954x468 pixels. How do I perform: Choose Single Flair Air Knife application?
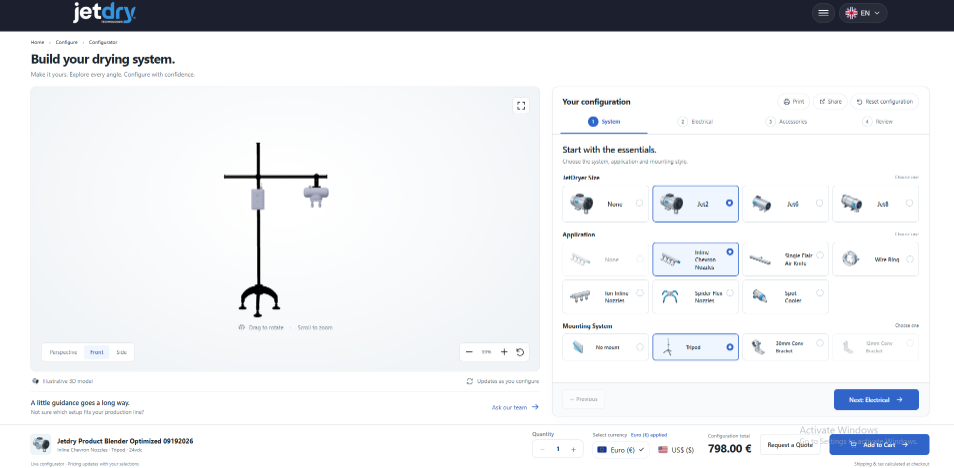[785, 259]
